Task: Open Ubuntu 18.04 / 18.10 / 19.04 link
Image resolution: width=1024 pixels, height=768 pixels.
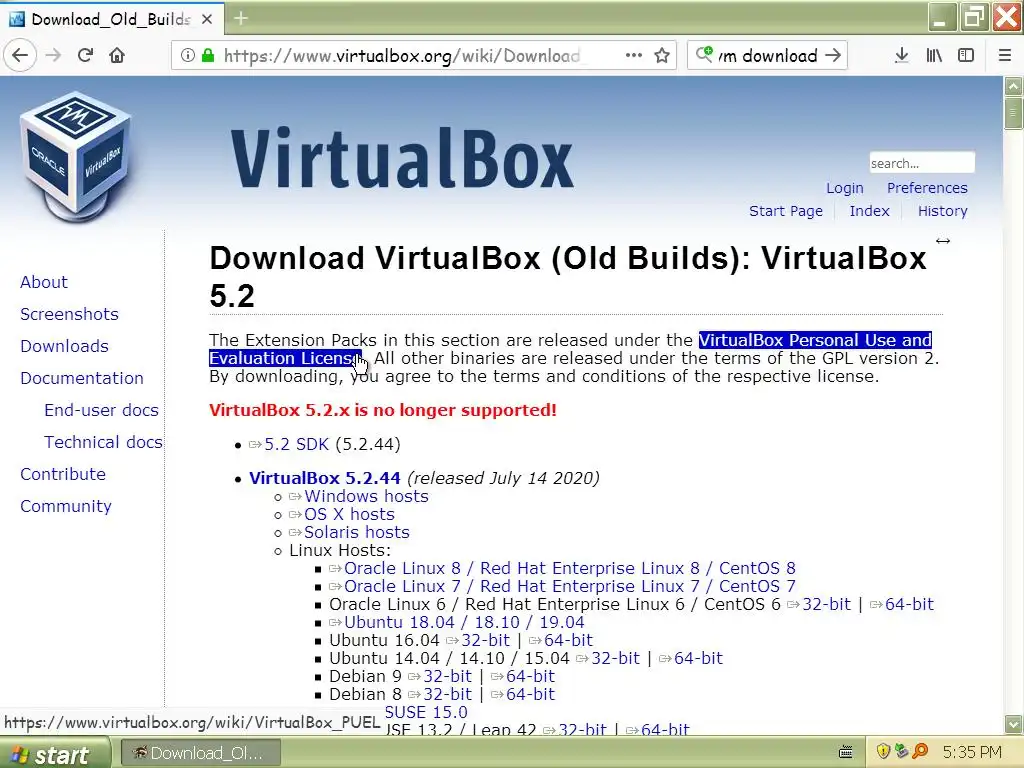Action: point(464,622)
